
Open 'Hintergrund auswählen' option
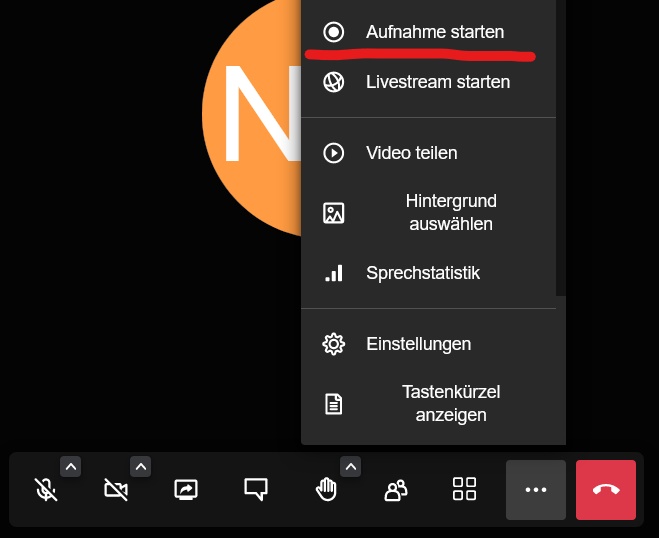[450, 212]
